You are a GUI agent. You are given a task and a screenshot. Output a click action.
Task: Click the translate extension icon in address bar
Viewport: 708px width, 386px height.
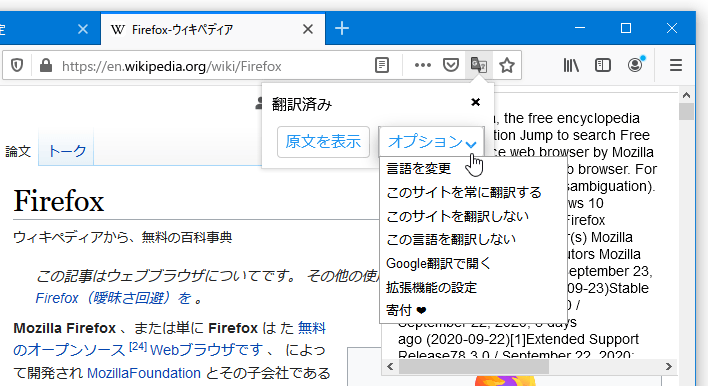coord(479,65)
